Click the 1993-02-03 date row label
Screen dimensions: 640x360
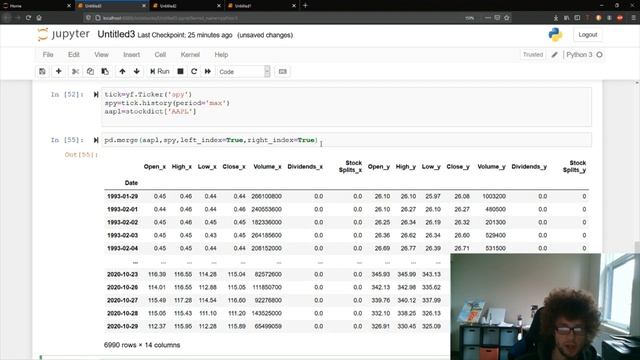(122, 236)
